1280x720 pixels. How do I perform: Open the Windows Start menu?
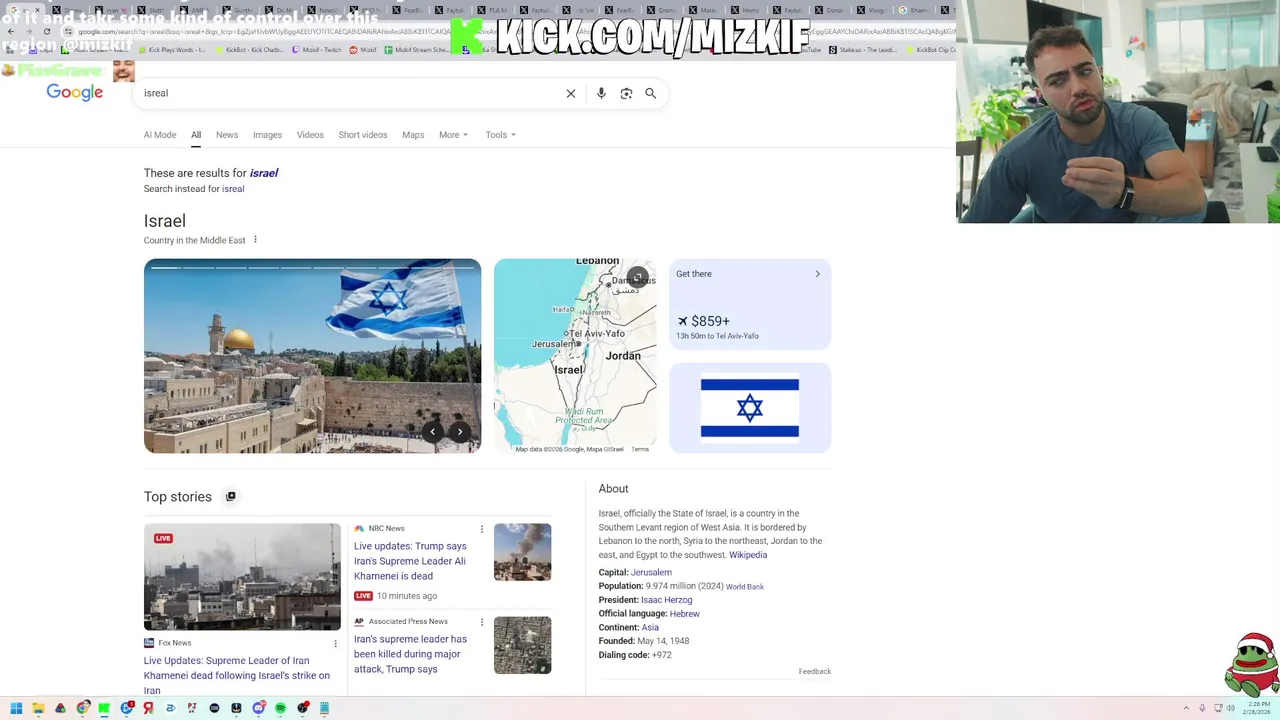coord(16,708)
